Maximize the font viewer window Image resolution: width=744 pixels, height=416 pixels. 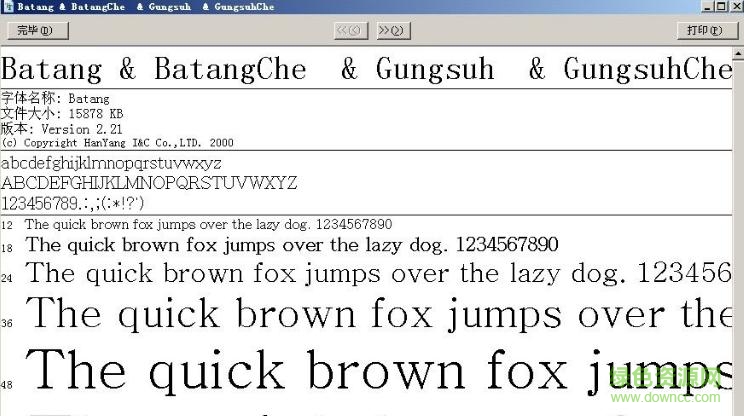coord(721,7)
